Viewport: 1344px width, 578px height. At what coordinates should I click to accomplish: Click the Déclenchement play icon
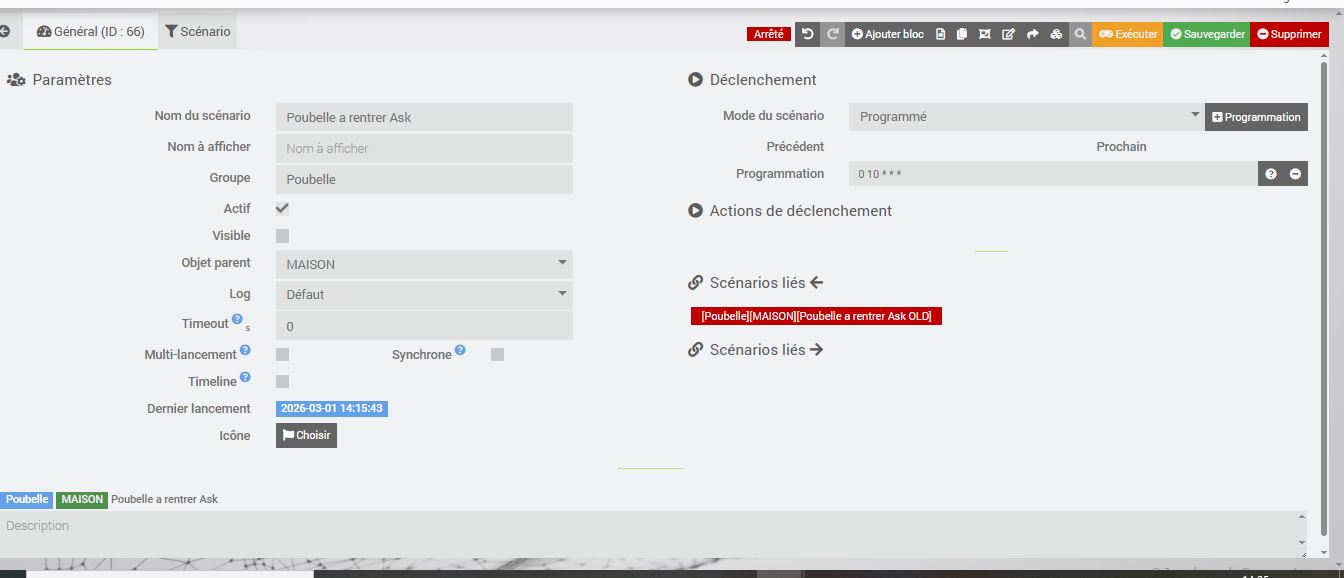coord(696,80)
